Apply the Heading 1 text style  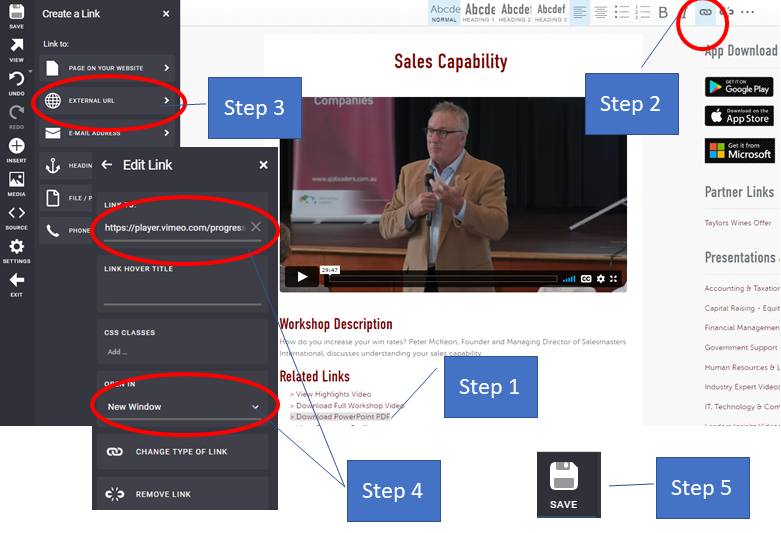480,12
